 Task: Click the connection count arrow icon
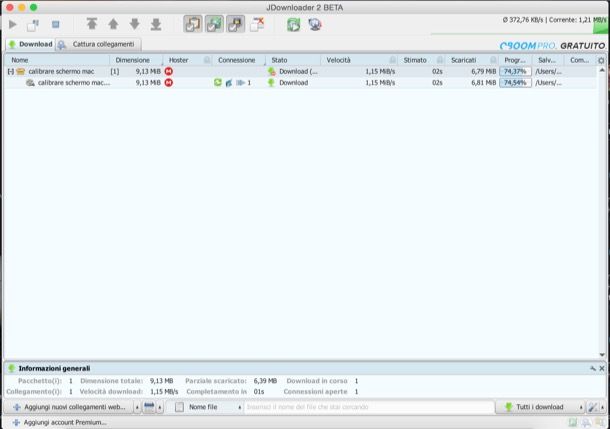tap(240, 83)
